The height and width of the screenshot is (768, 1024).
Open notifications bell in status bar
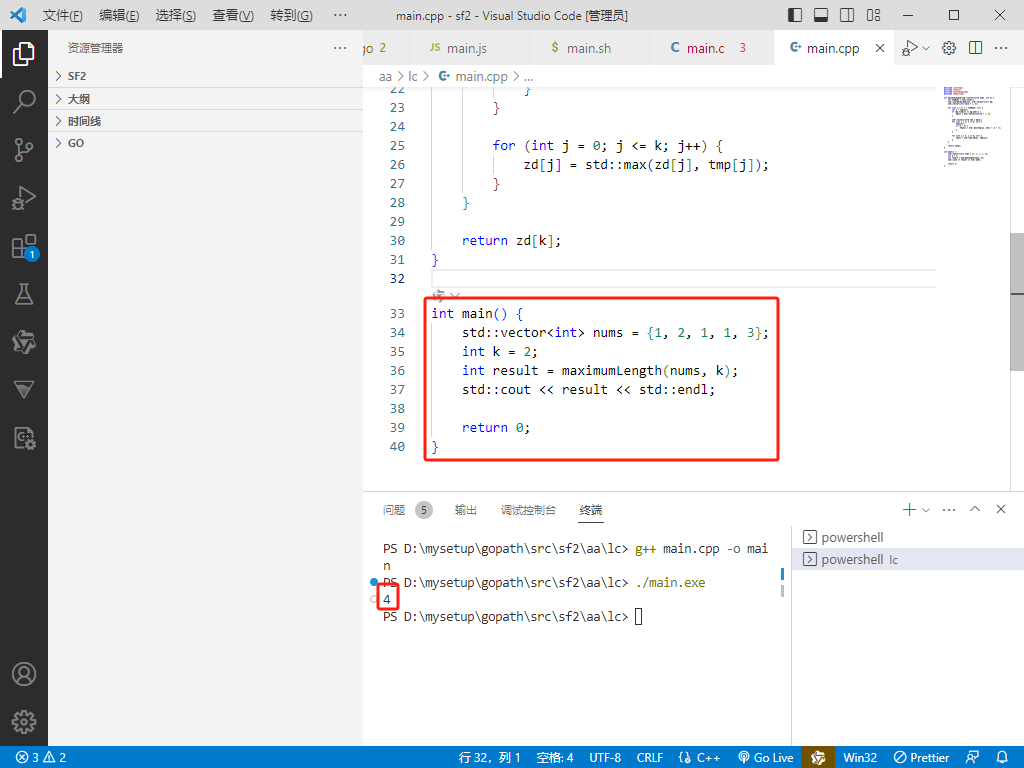pos(1002,758)
